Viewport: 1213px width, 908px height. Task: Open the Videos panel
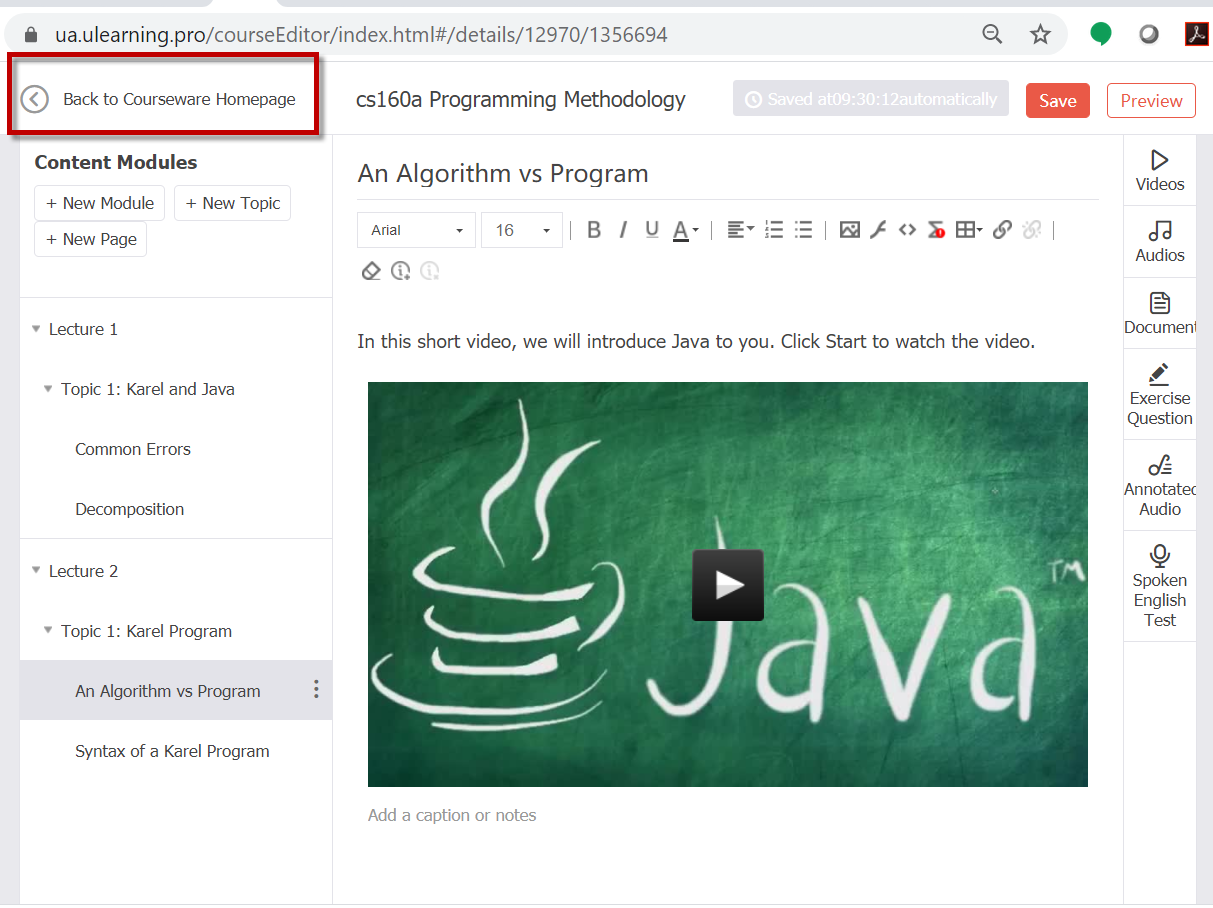coord(1160,171)
